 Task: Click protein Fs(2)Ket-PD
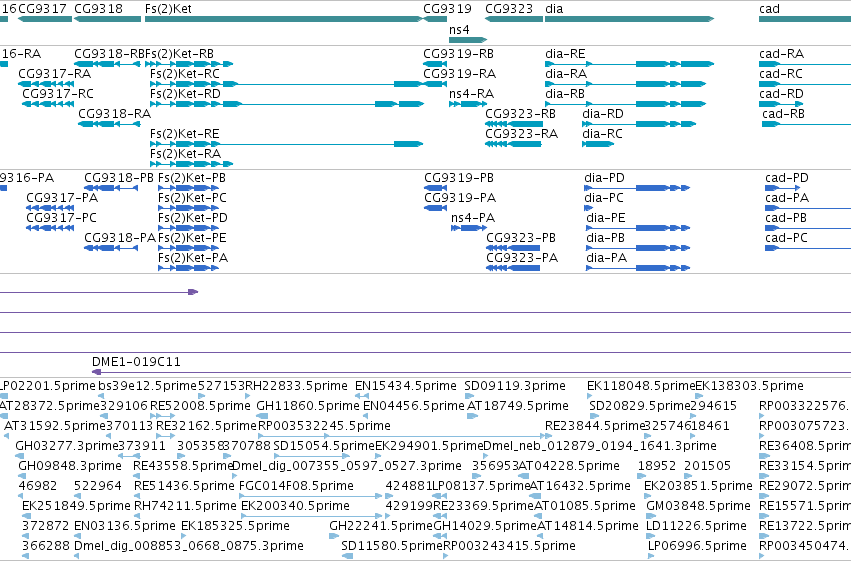tap(193, 218)
